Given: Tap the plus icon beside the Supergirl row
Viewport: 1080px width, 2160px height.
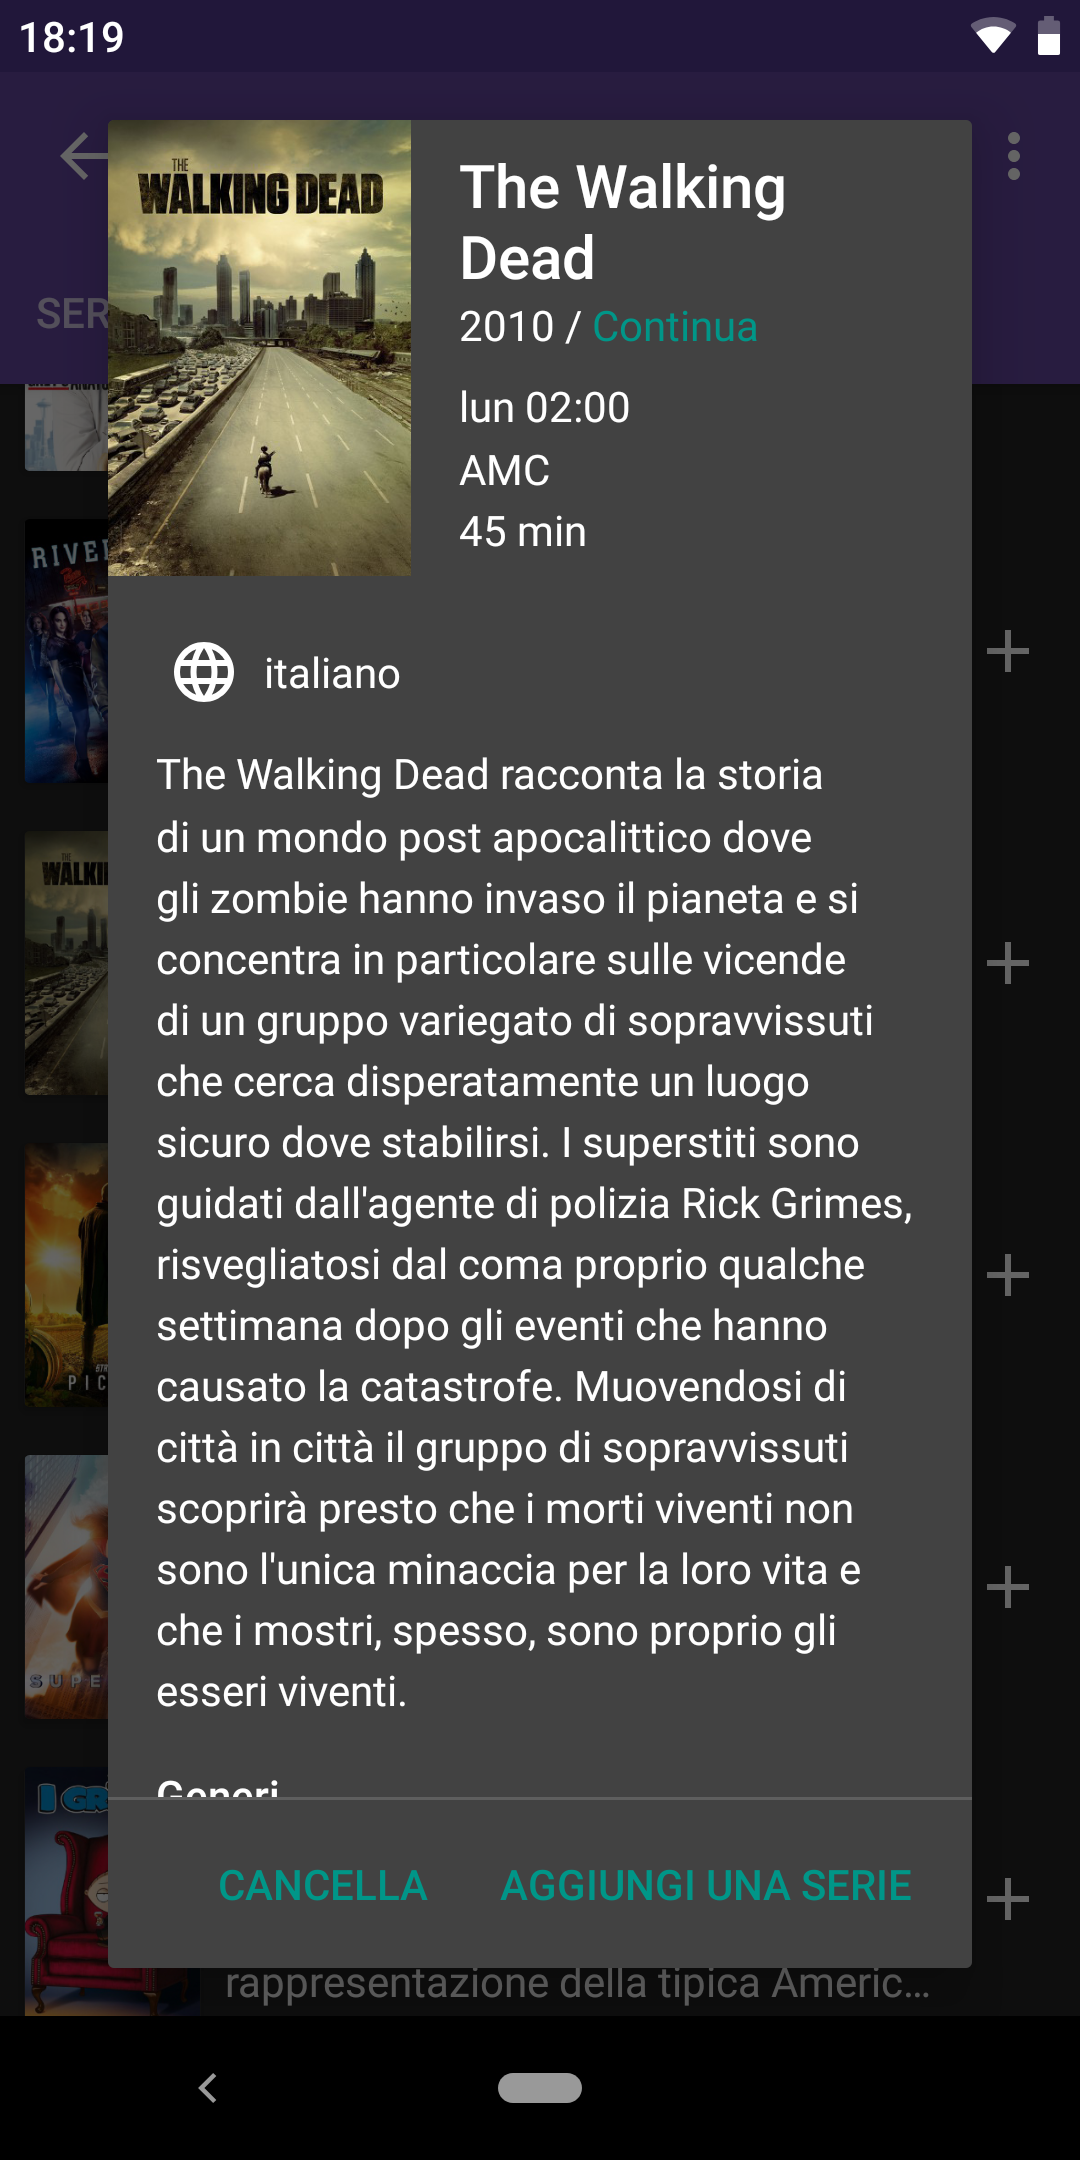Looking at the screenshot, I should 1007,1587.
